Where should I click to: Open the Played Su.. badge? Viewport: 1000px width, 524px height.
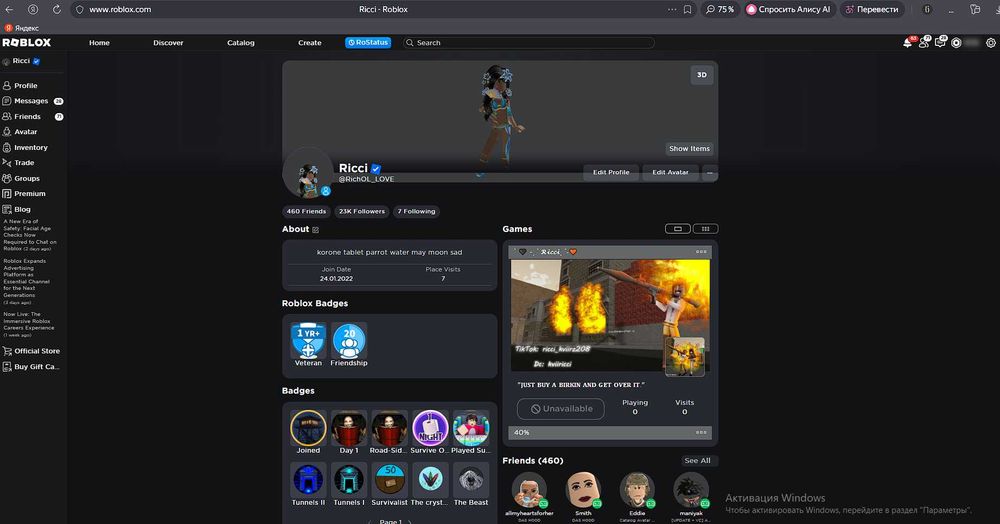471,432
